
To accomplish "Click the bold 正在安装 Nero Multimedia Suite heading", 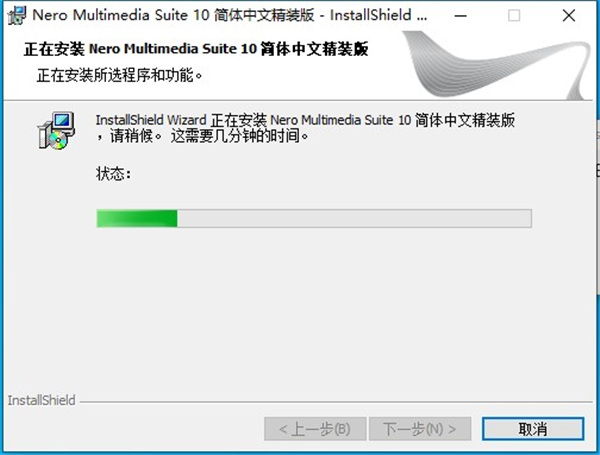I will click(196, 49).
